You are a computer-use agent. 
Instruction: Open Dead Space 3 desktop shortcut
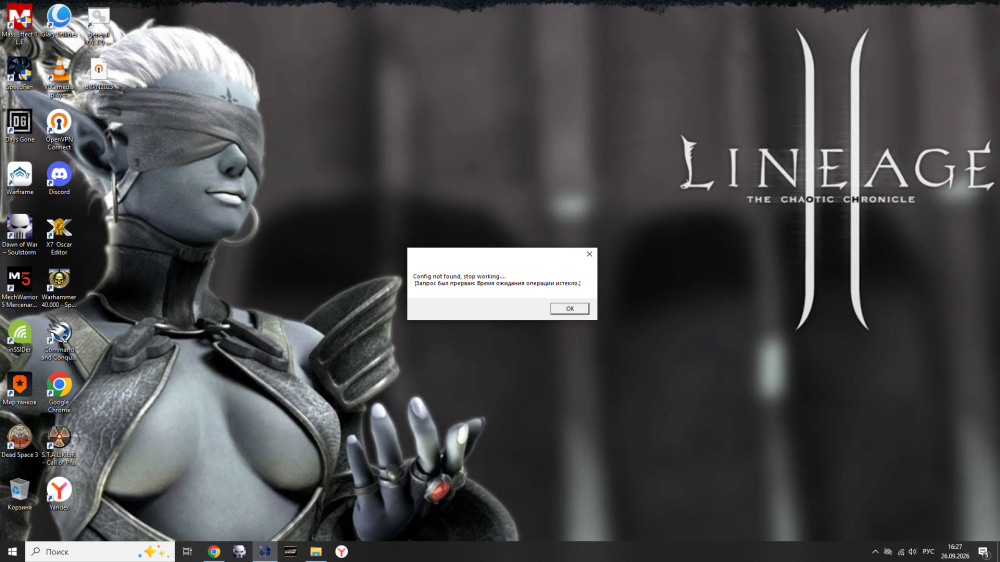coord(19,441)
